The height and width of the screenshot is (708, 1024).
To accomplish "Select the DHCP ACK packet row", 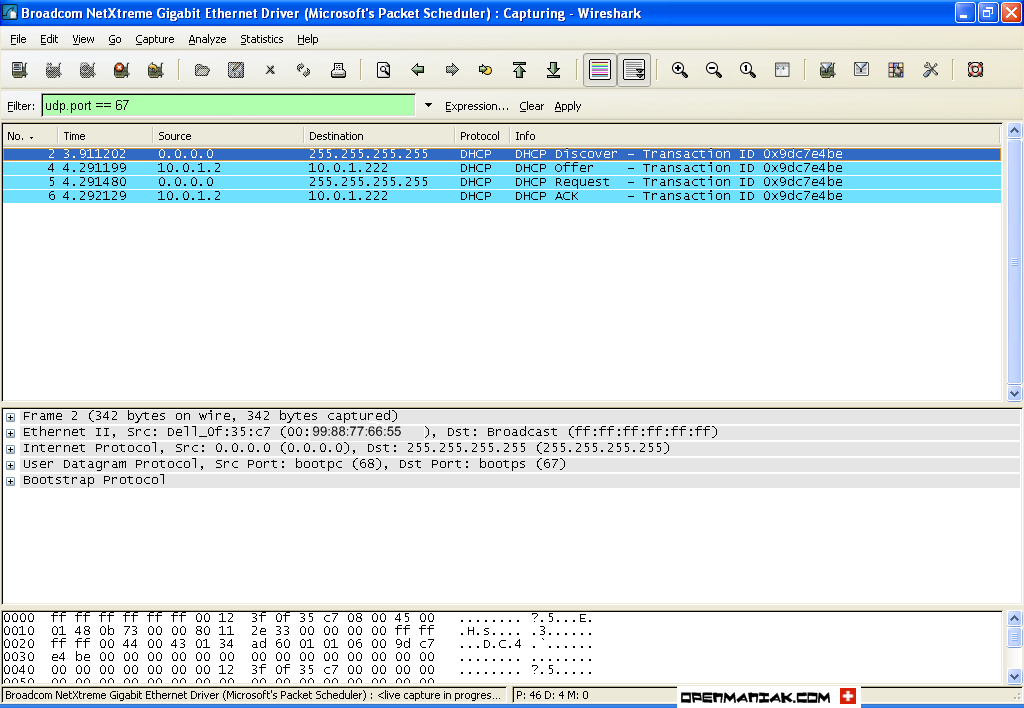I will click(502, 196).
